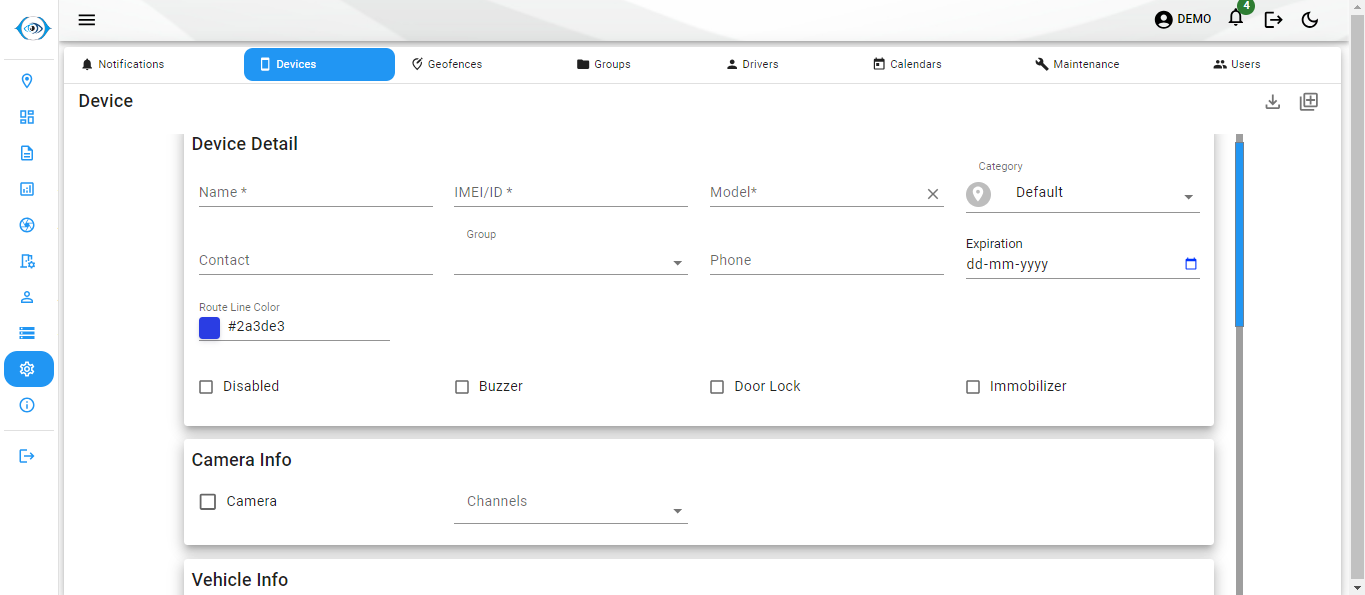Image resolution: width=1365 pixels, height=595 pixels.
Task: Enable the Disabled checkbox
Action: 206,386
